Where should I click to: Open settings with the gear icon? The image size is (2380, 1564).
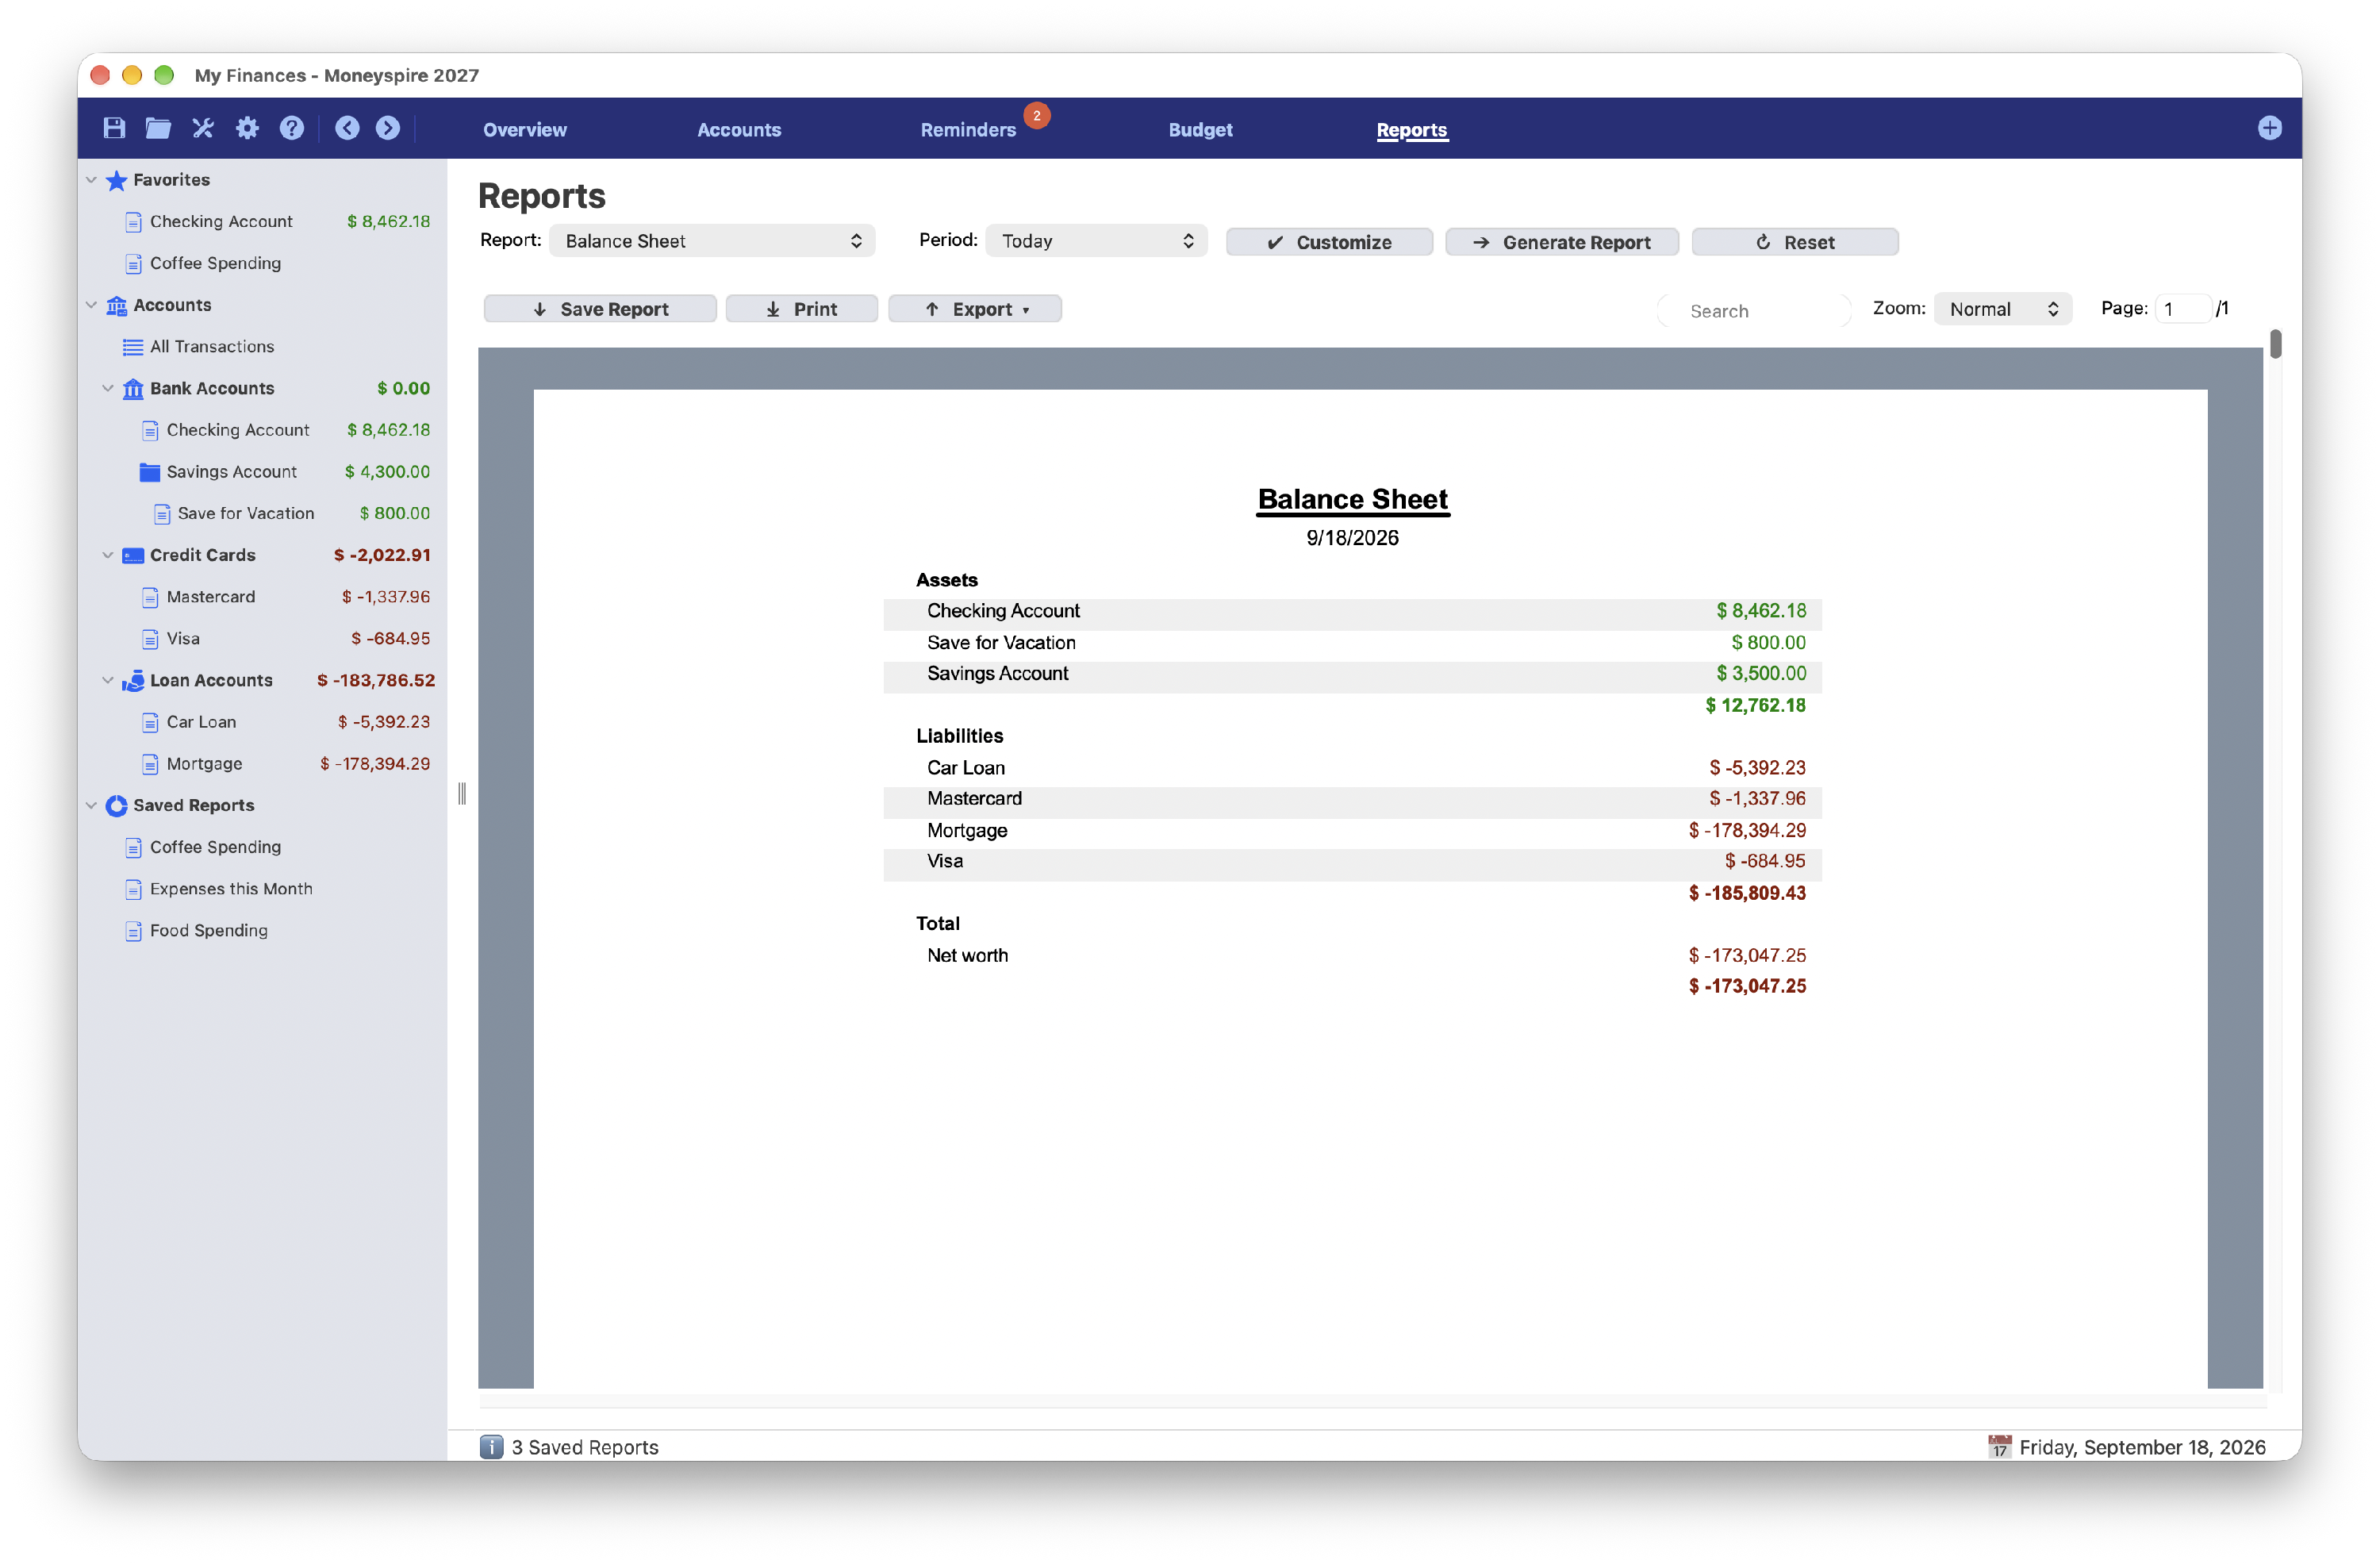click(247, 128)
